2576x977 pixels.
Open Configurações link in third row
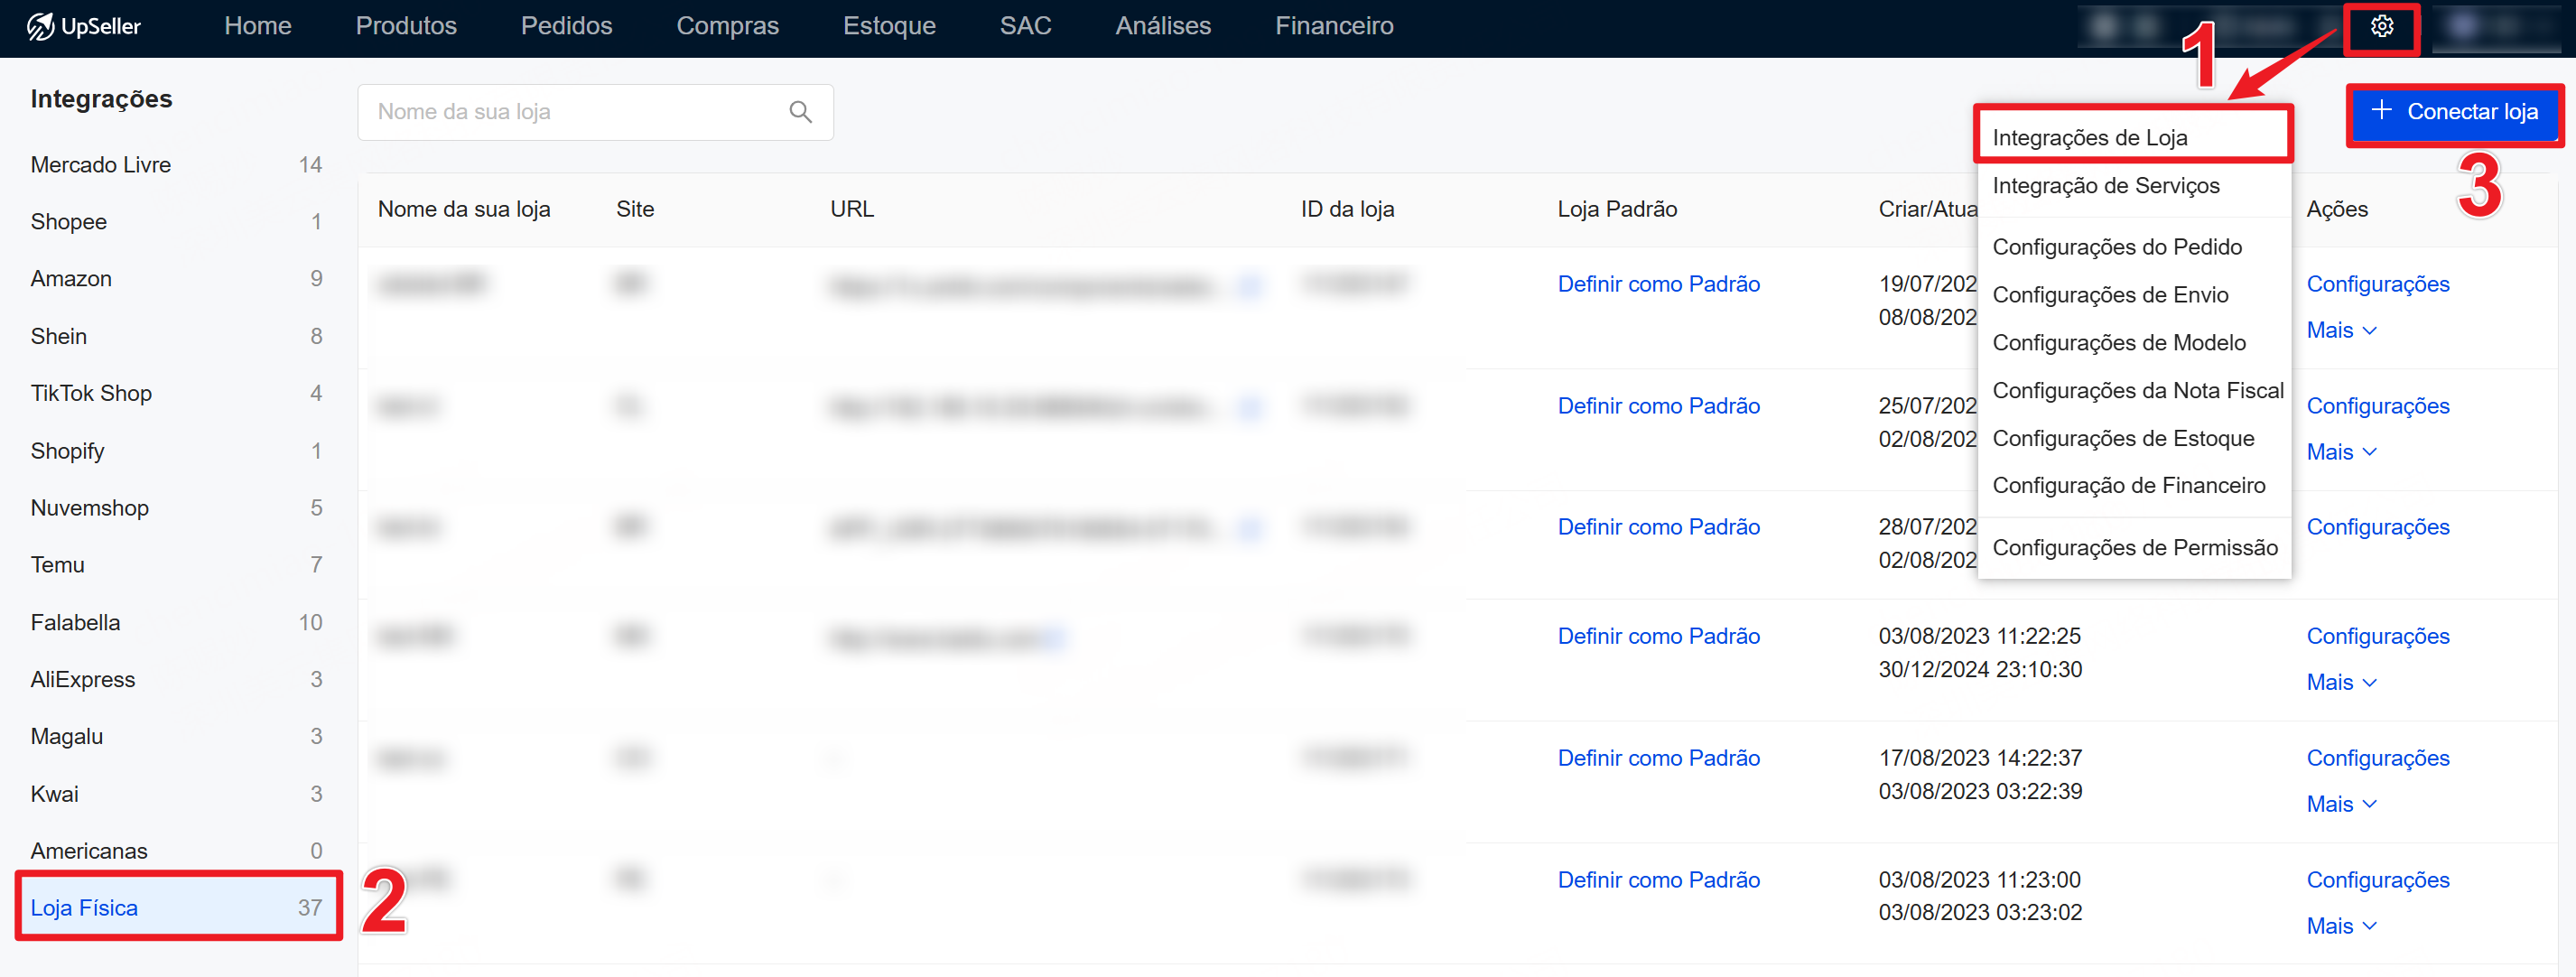coord(2377,527)
